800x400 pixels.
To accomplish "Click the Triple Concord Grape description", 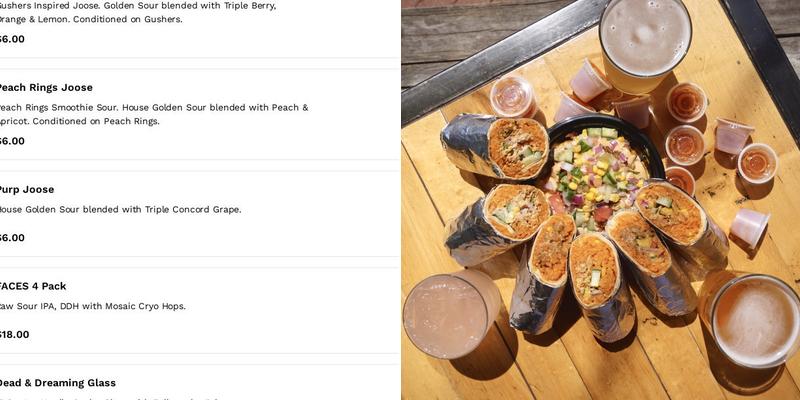I will (x=120, y=210).
